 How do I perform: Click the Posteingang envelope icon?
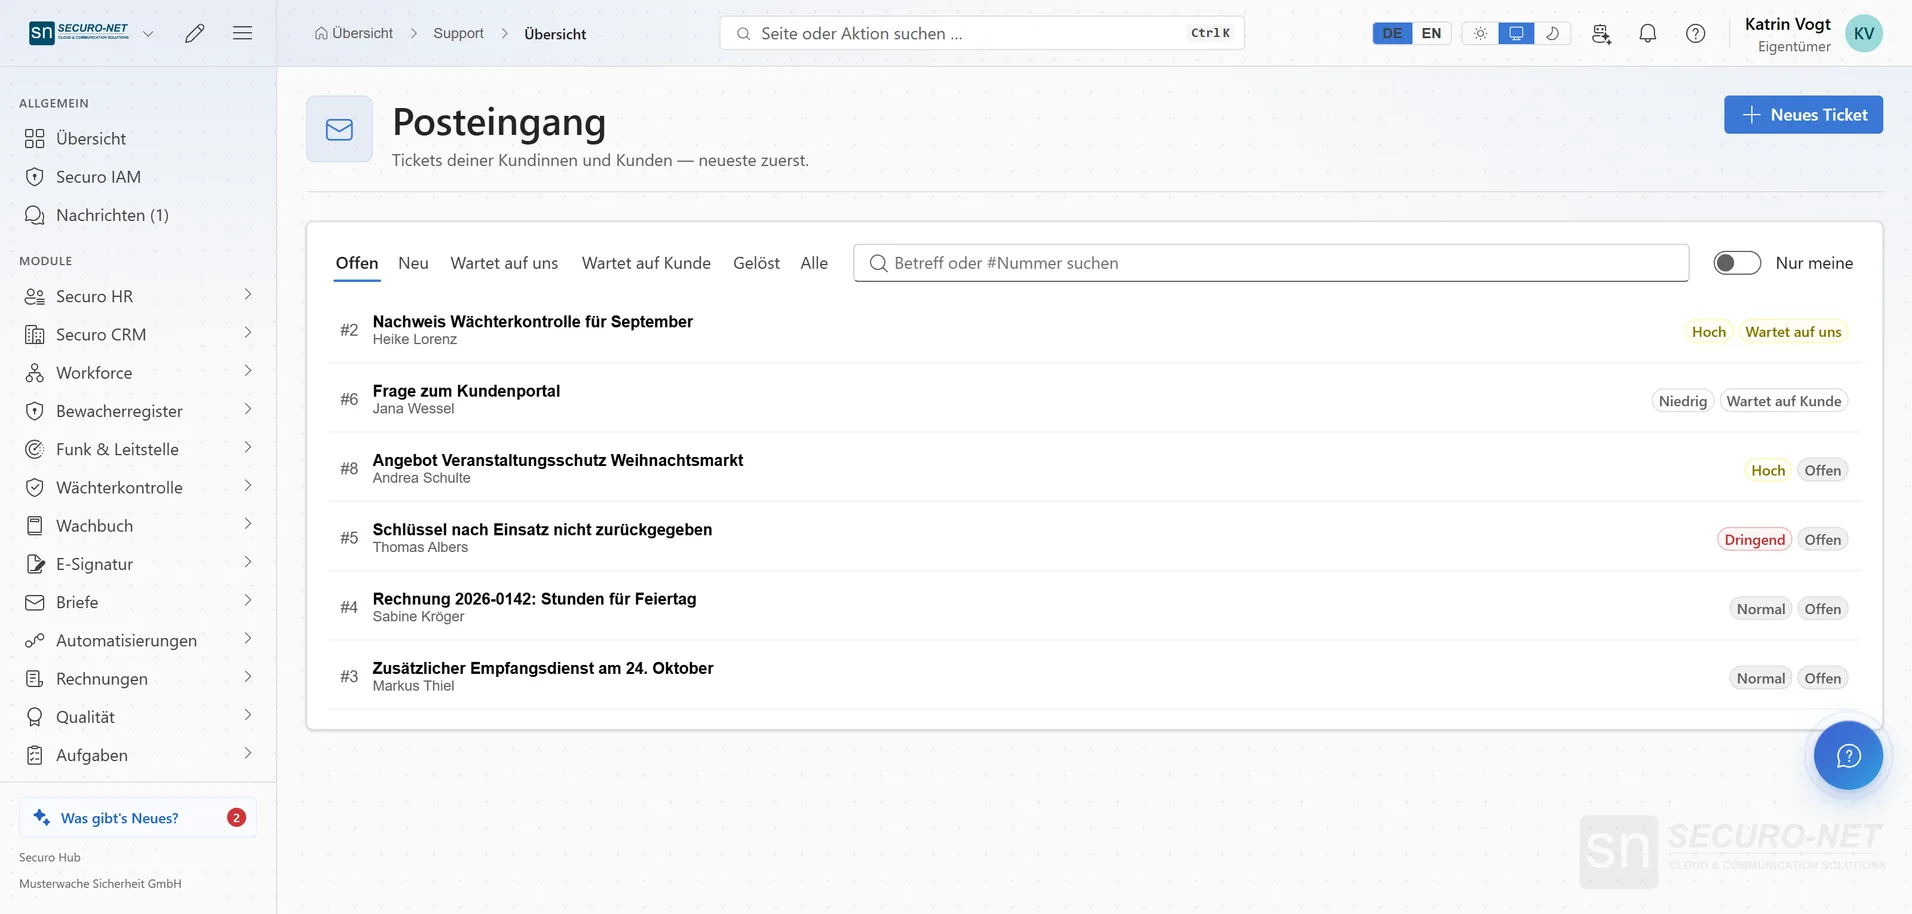coord(339,129)
